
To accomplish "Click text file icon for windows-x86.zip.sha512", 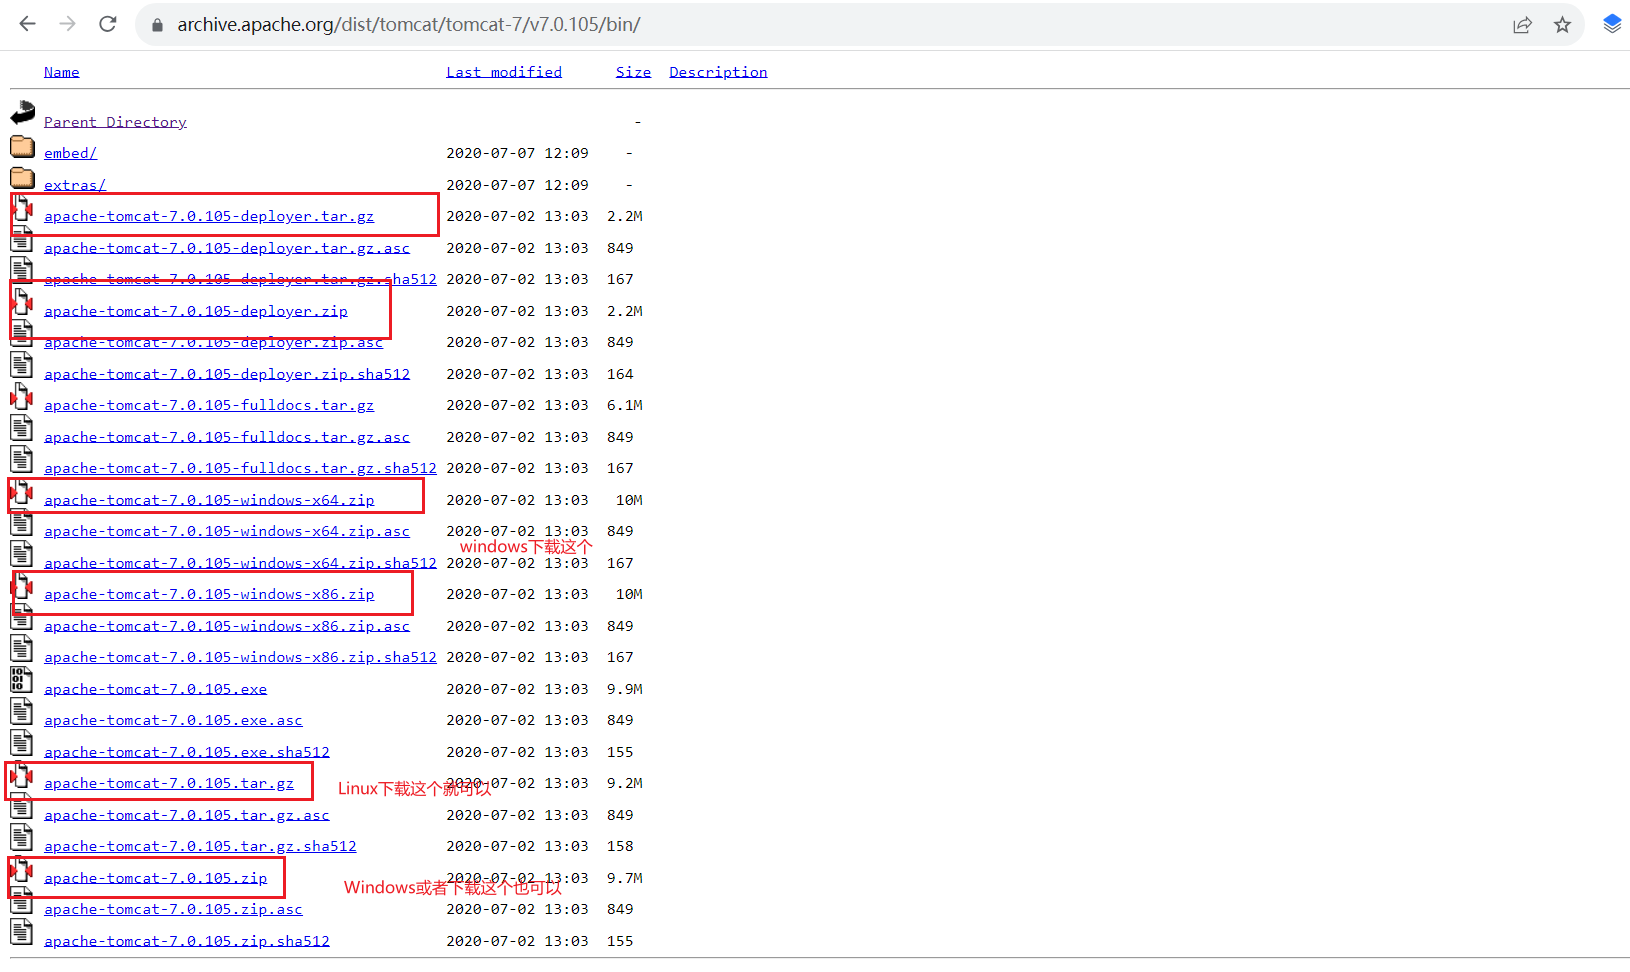I will pyautogui.click(x=22, y=650).
